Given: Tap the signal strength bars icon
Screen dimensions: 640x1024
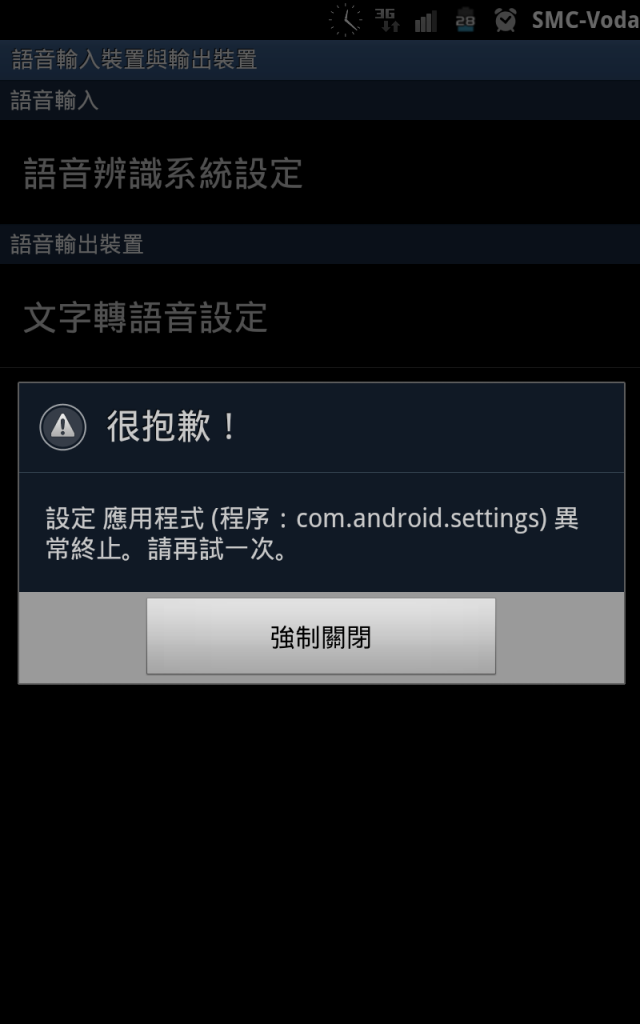Looking at the screenshot, I should point(426,21).
